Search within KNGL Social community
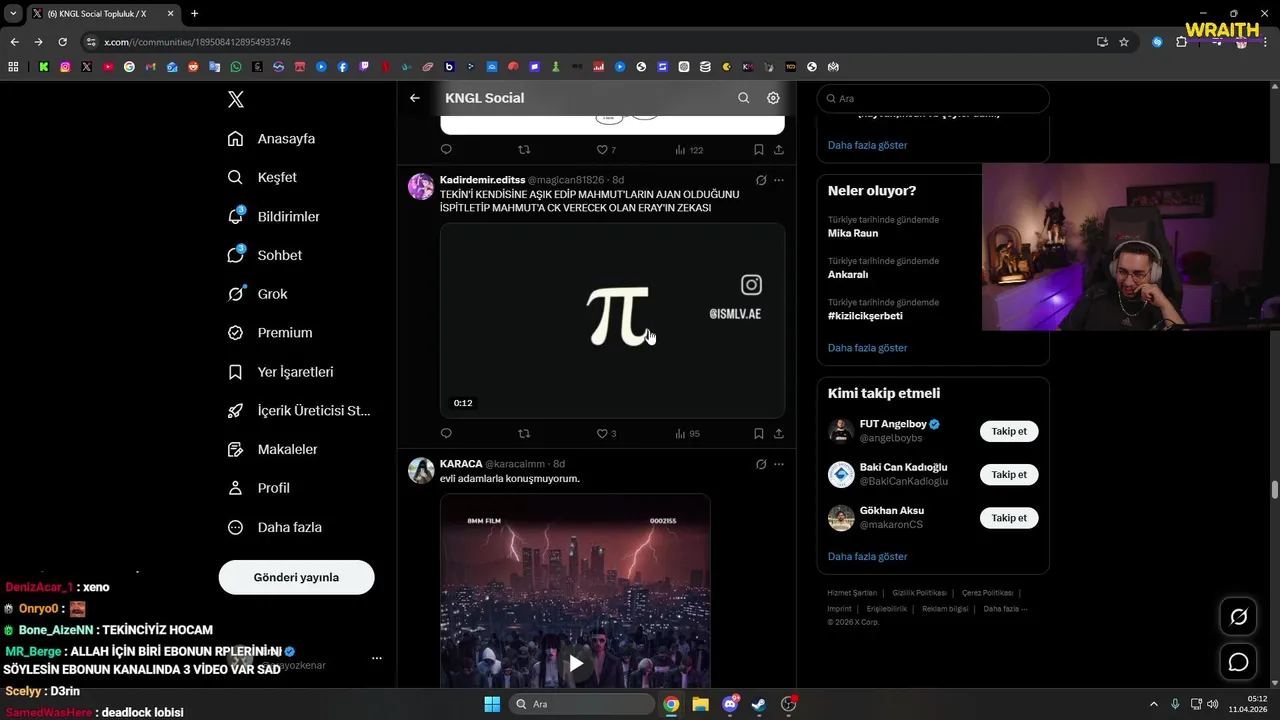This screenshot has height=720, width=1280. 743,98
